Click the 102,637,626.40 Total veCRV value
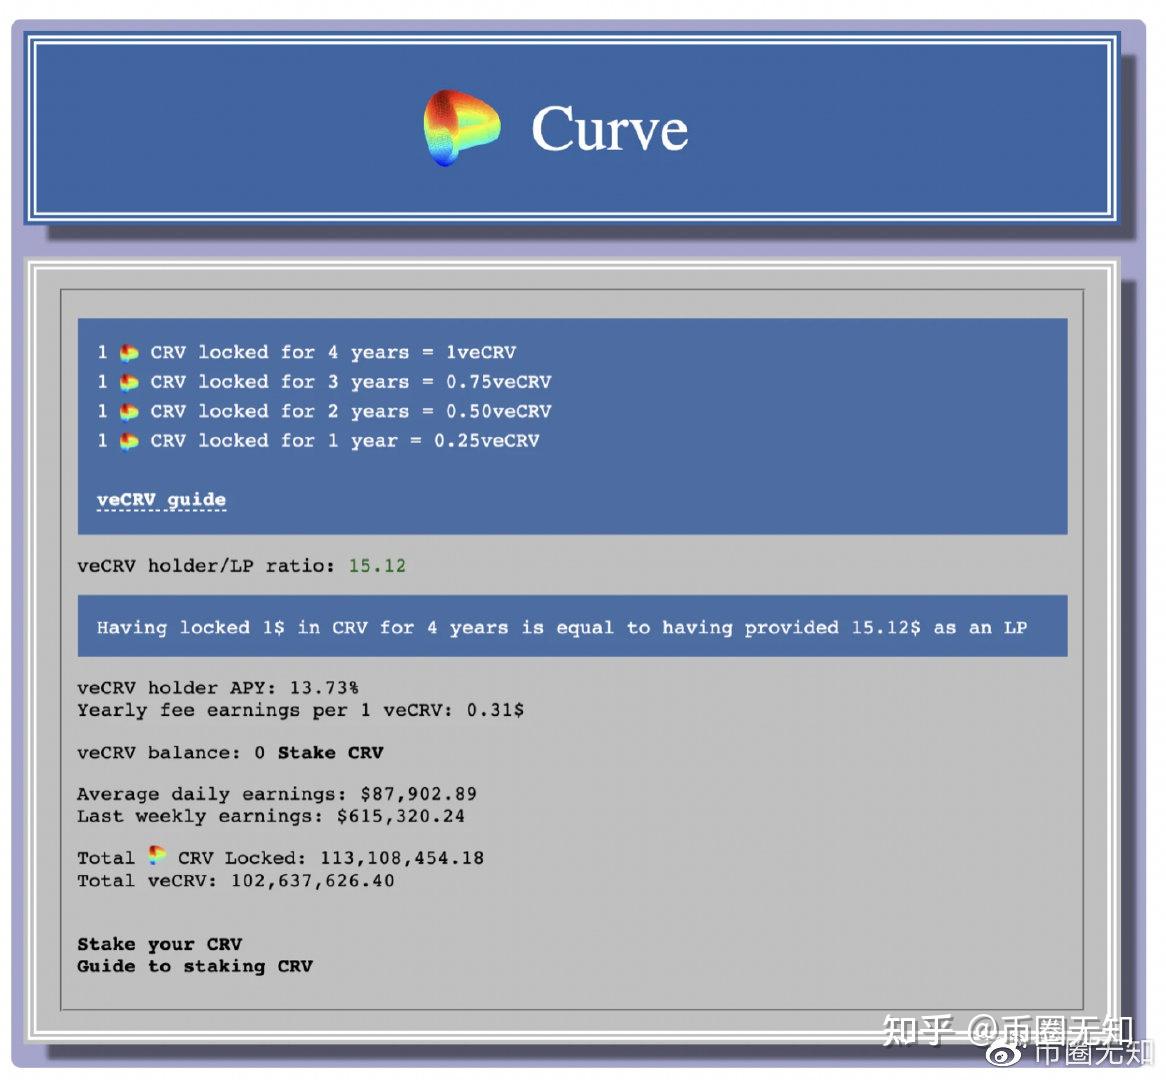Image resolution: width=1166 pixels, height=1080 pixels. 312,881
